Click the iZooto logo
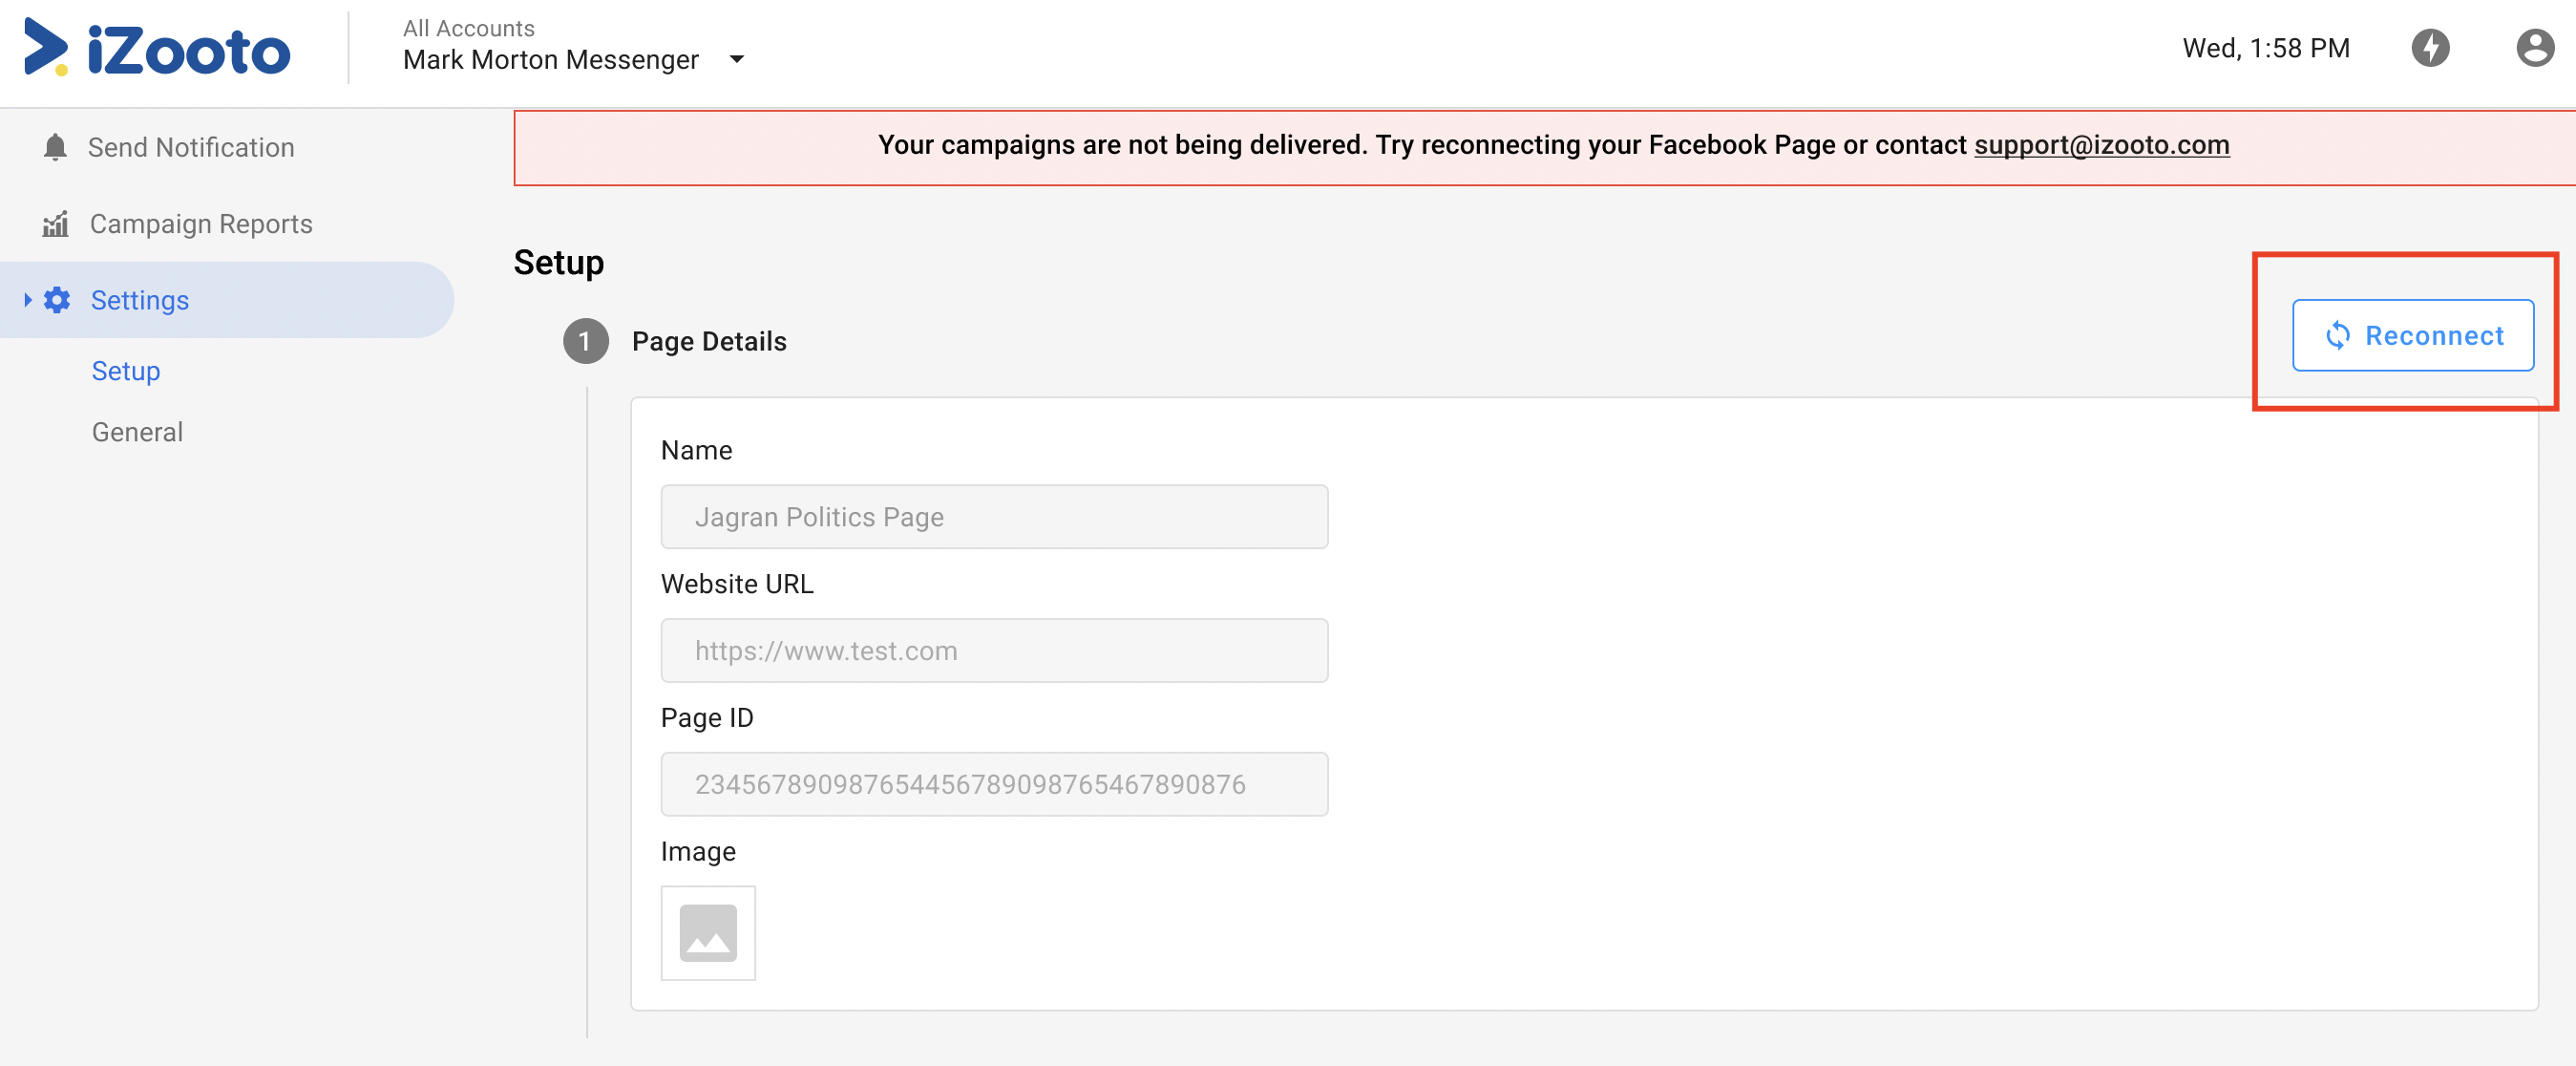Screen dimensions: 2576x1066 pyautogui.click(x=157, y=49)
